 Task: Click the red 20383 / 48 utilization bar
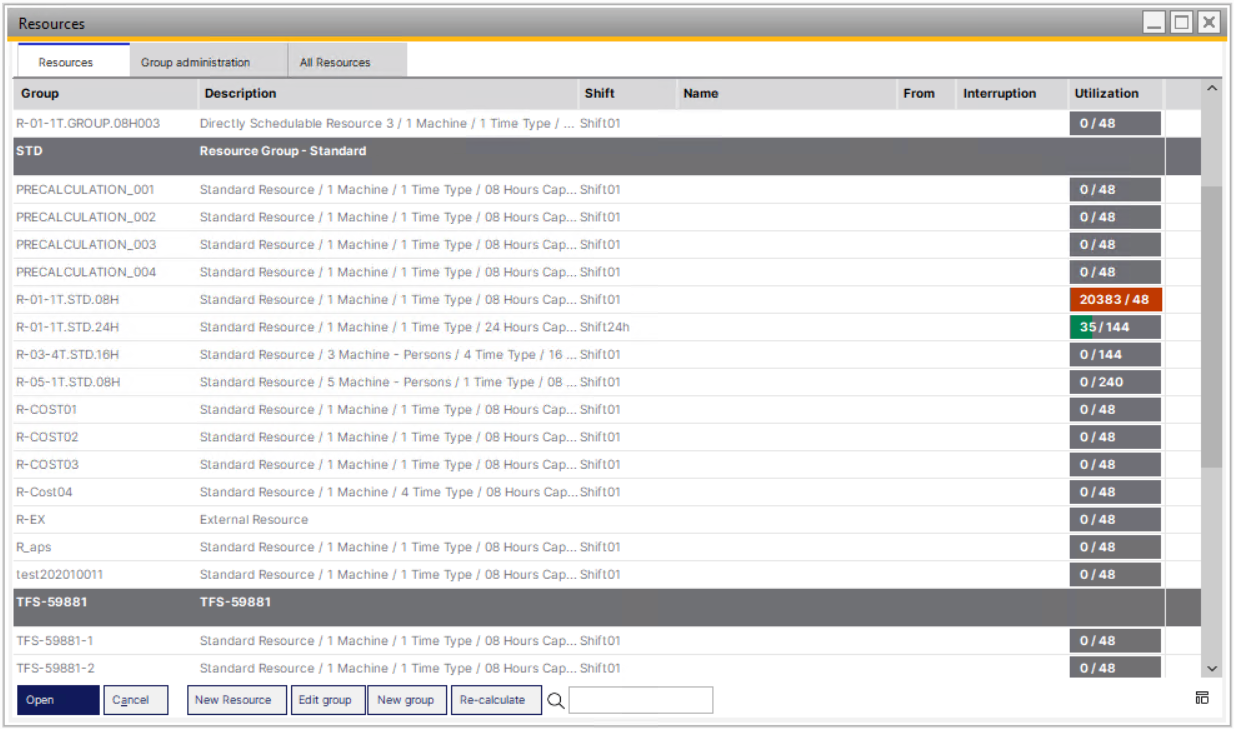point(1115,300)
